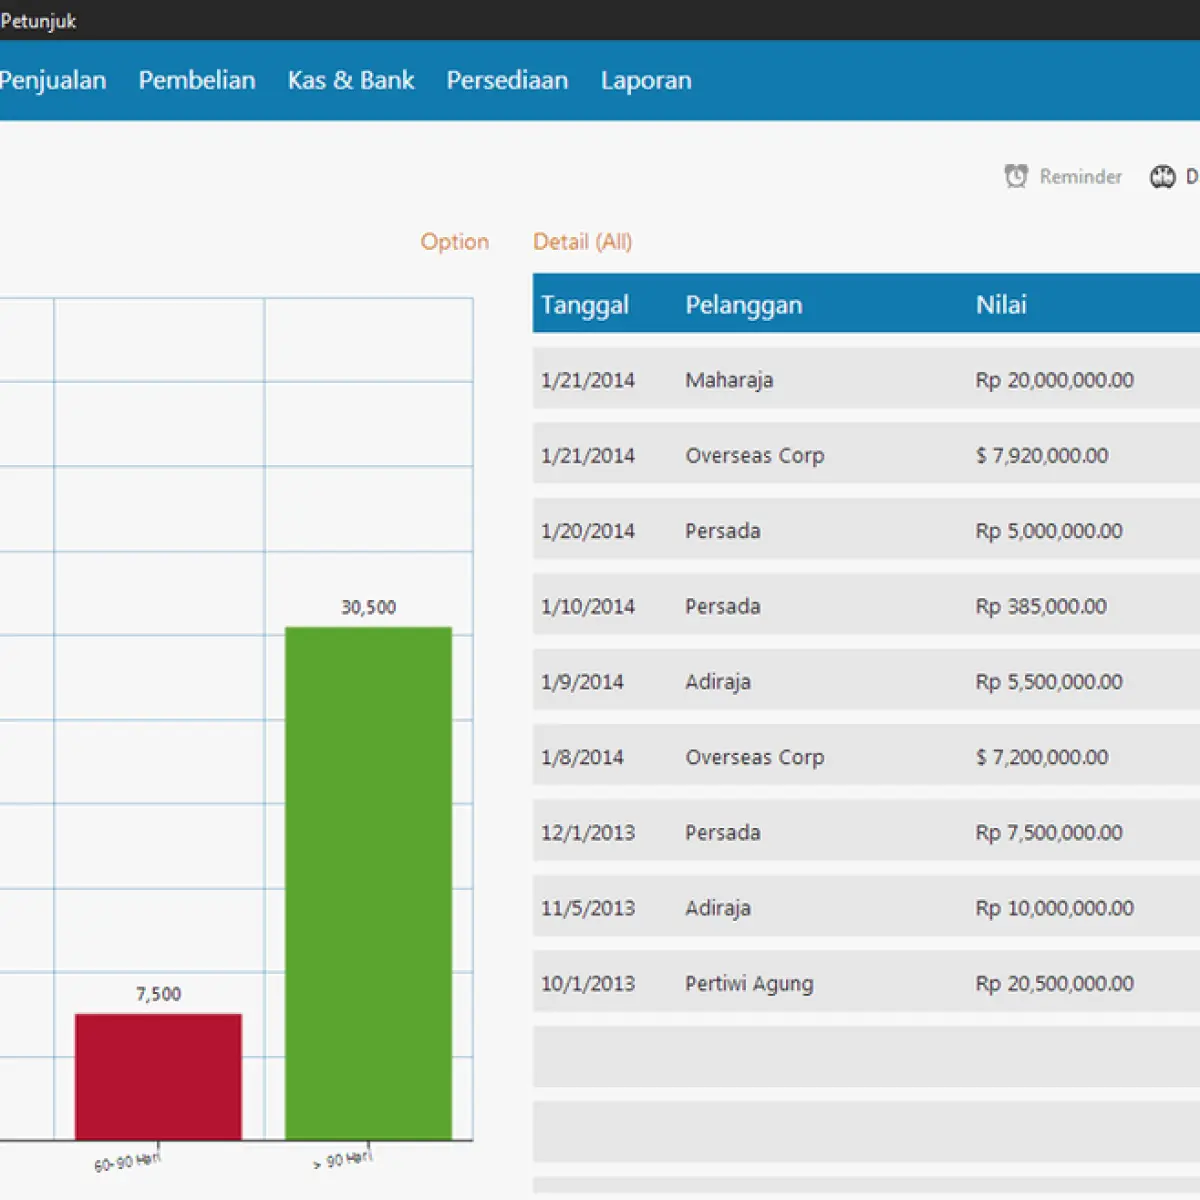
Task: Select the green > 90 Hari bar
Action: (368, 883)
